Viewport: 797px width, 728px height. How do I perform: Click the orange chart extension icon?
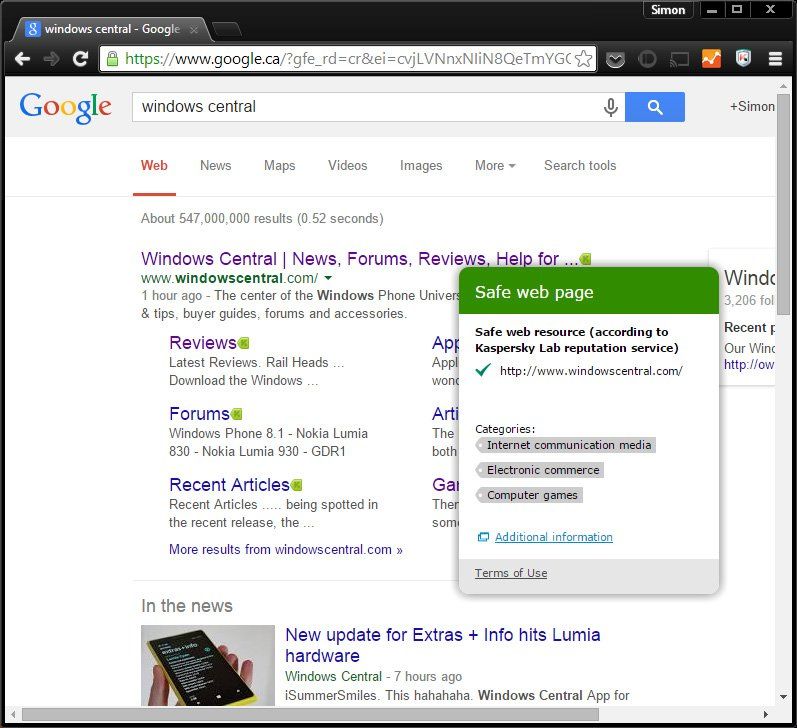point(711,59)
